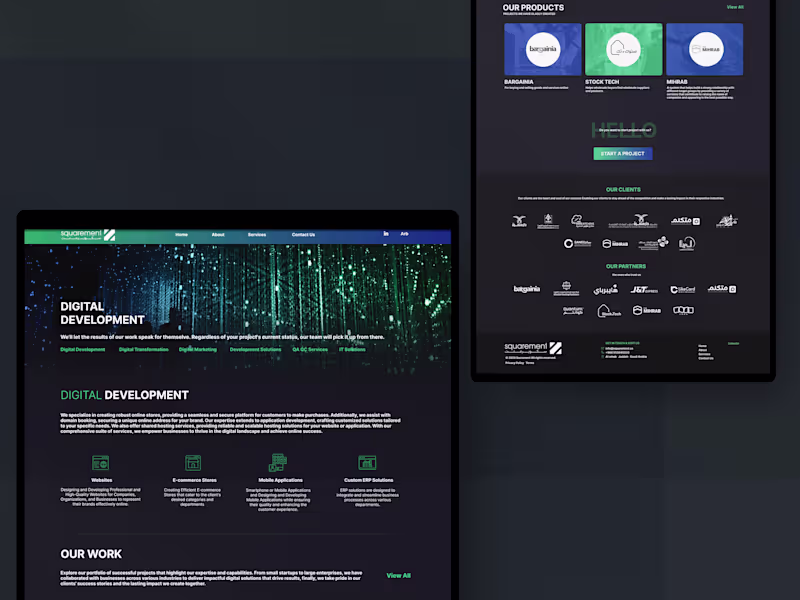This screenshot has width=800, height=600.
Task: Click the Home link in the footer
Action: point(703,346)
